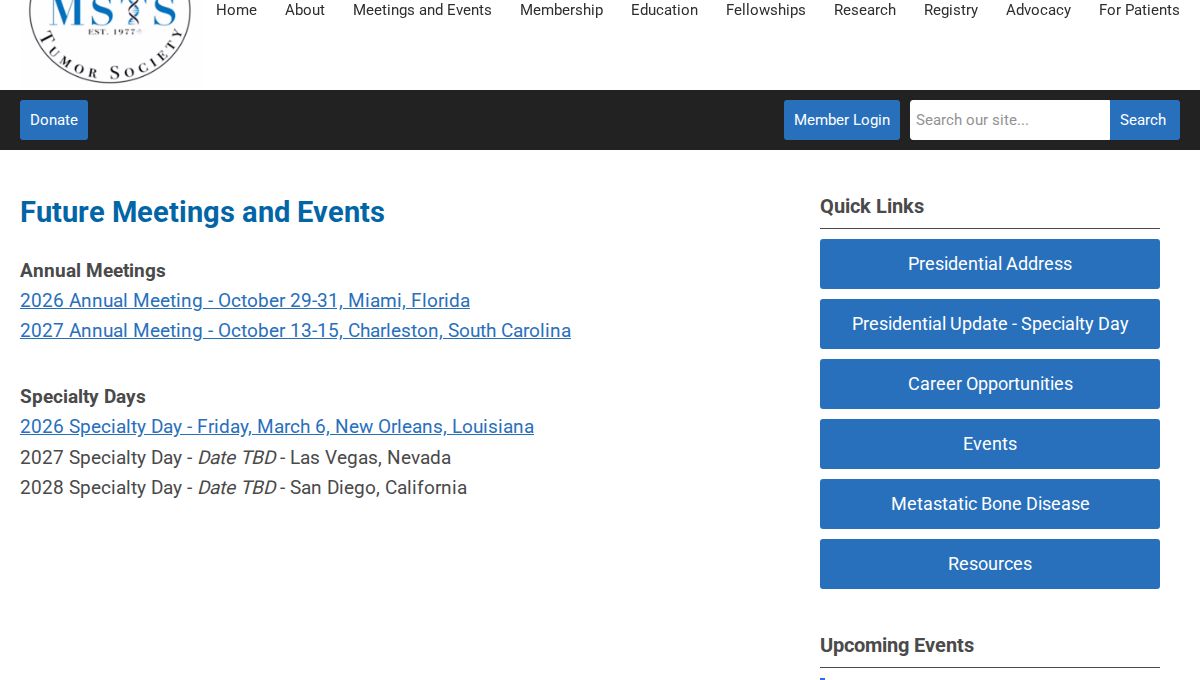Open the 2026 Specialty Day New Orleans link
Viewport: 1200px width, 680px height.
(x=277, y=427)
